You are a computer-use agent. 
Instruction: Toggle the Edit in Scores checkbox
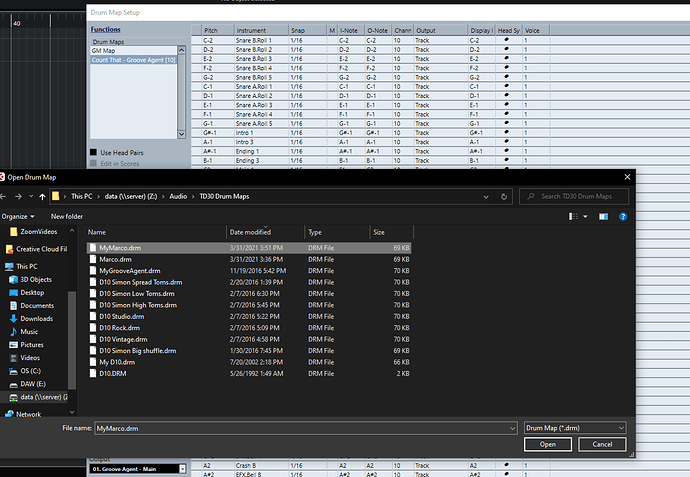(93, 163)
